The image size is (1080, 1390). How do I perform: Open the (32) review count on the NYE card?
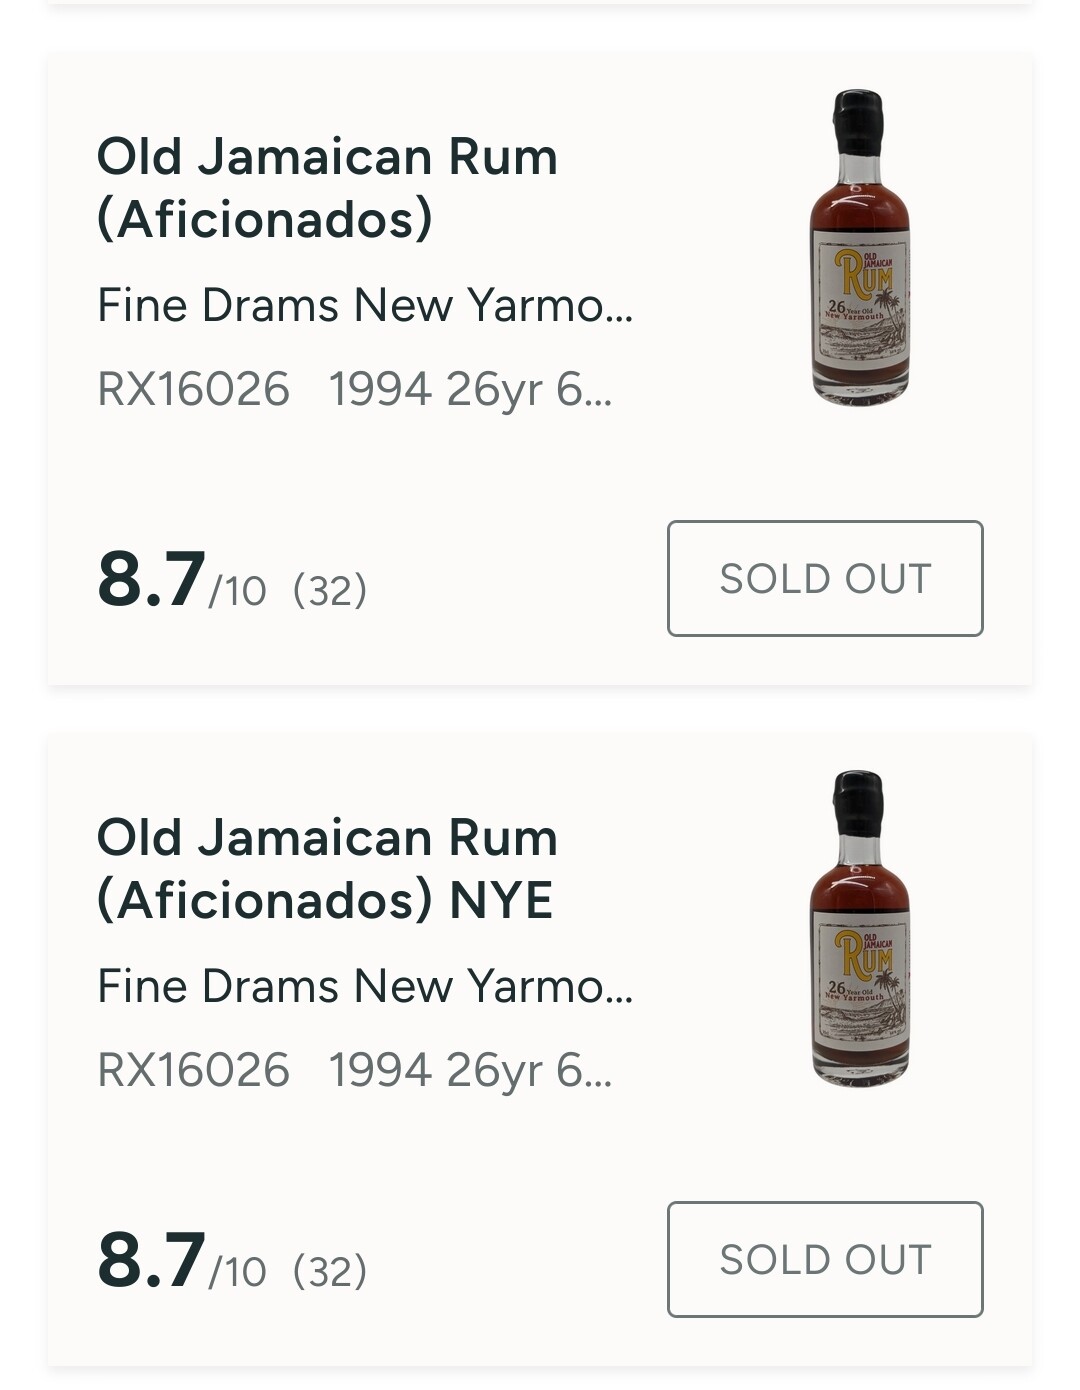(330, 1271)
